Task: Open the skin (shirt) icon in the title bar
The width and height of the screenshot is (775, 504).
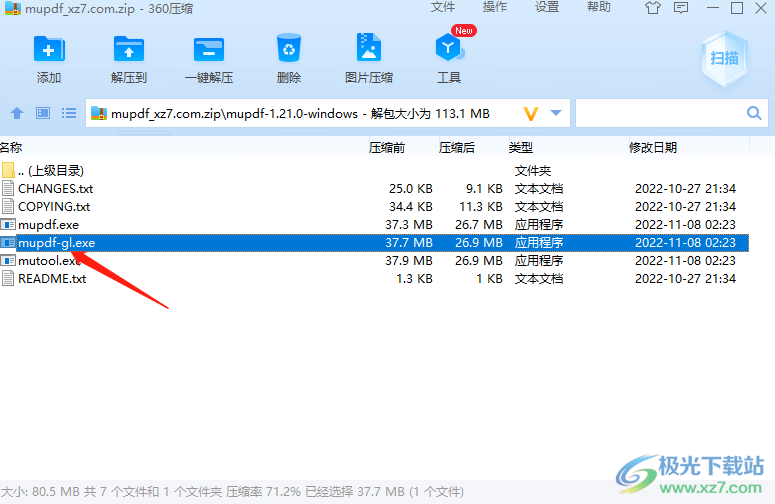Action: point(653,8)
